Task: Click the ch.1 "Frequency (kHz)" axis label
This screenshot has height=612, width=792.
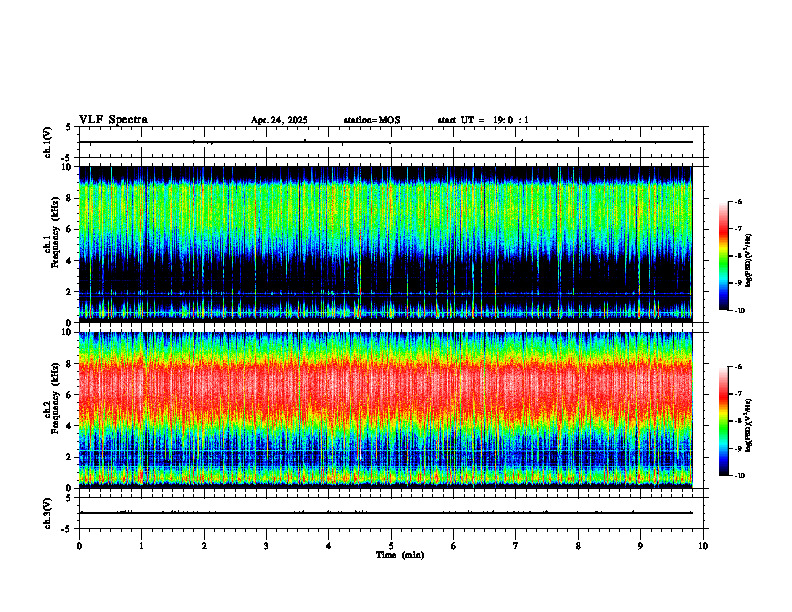Action: tap(55, 232)
